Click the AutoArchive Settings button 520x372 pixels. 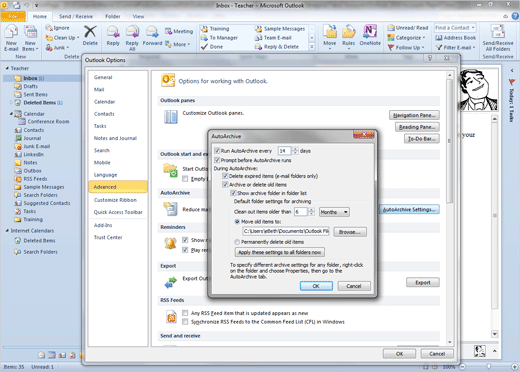coord(409,209)
